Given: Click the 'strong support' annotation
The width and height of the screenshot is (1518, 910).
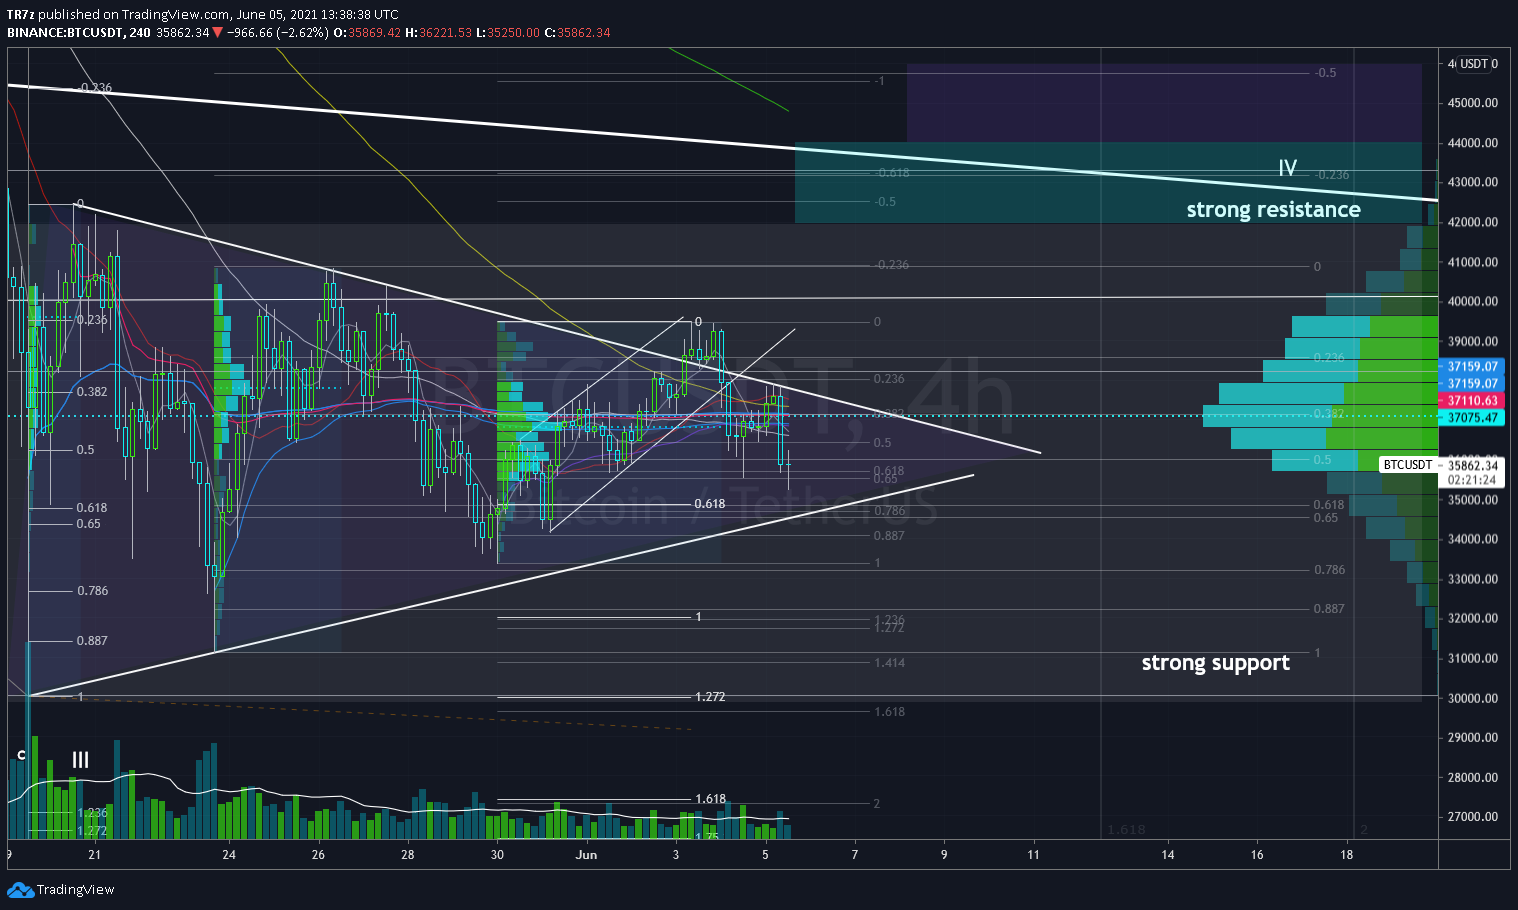Looking at the screenshot, I should click(x=1215, y=663).
